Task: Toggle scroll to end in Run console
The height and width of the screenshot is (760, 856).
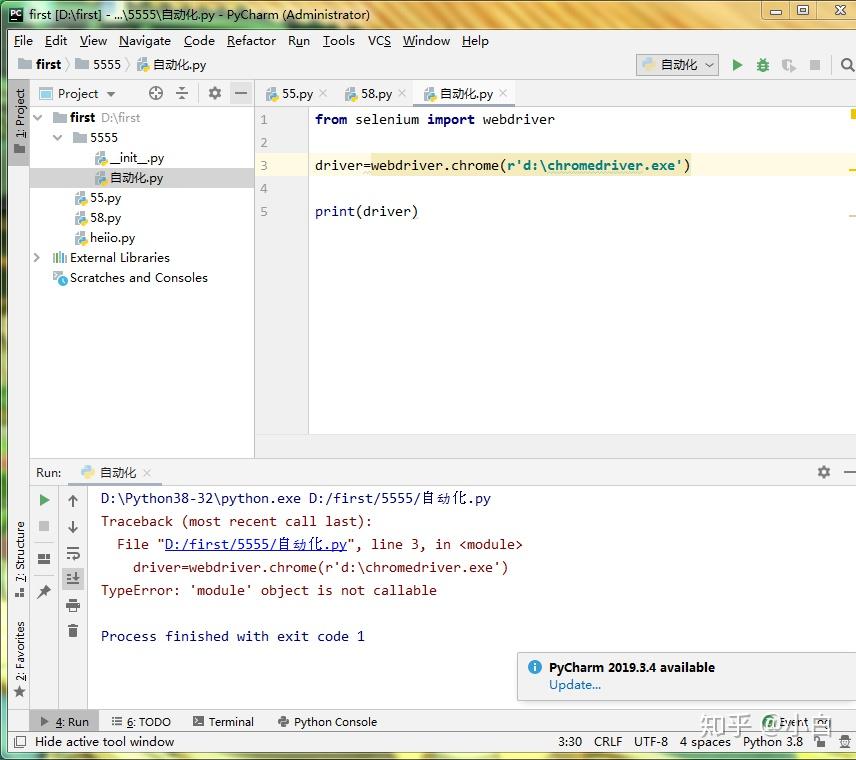Action: 73,578
